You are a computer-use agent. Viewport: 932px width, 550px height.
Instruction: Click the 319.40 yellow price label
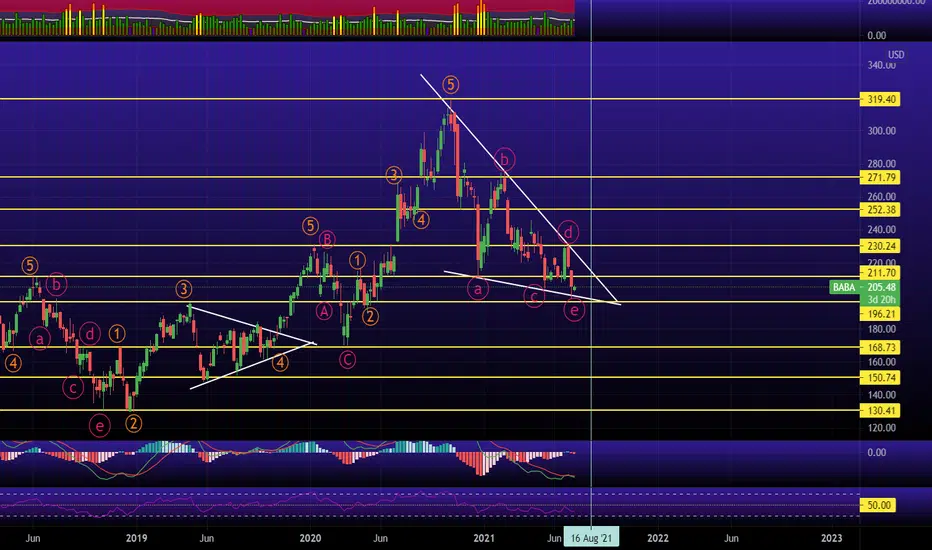coord(880,99)
